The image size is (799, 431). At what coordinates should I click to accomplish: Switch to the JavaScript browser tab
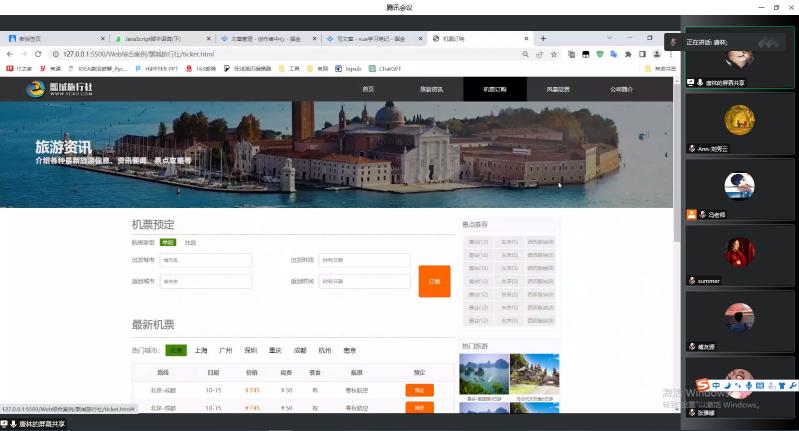click(x=150, y=38)
